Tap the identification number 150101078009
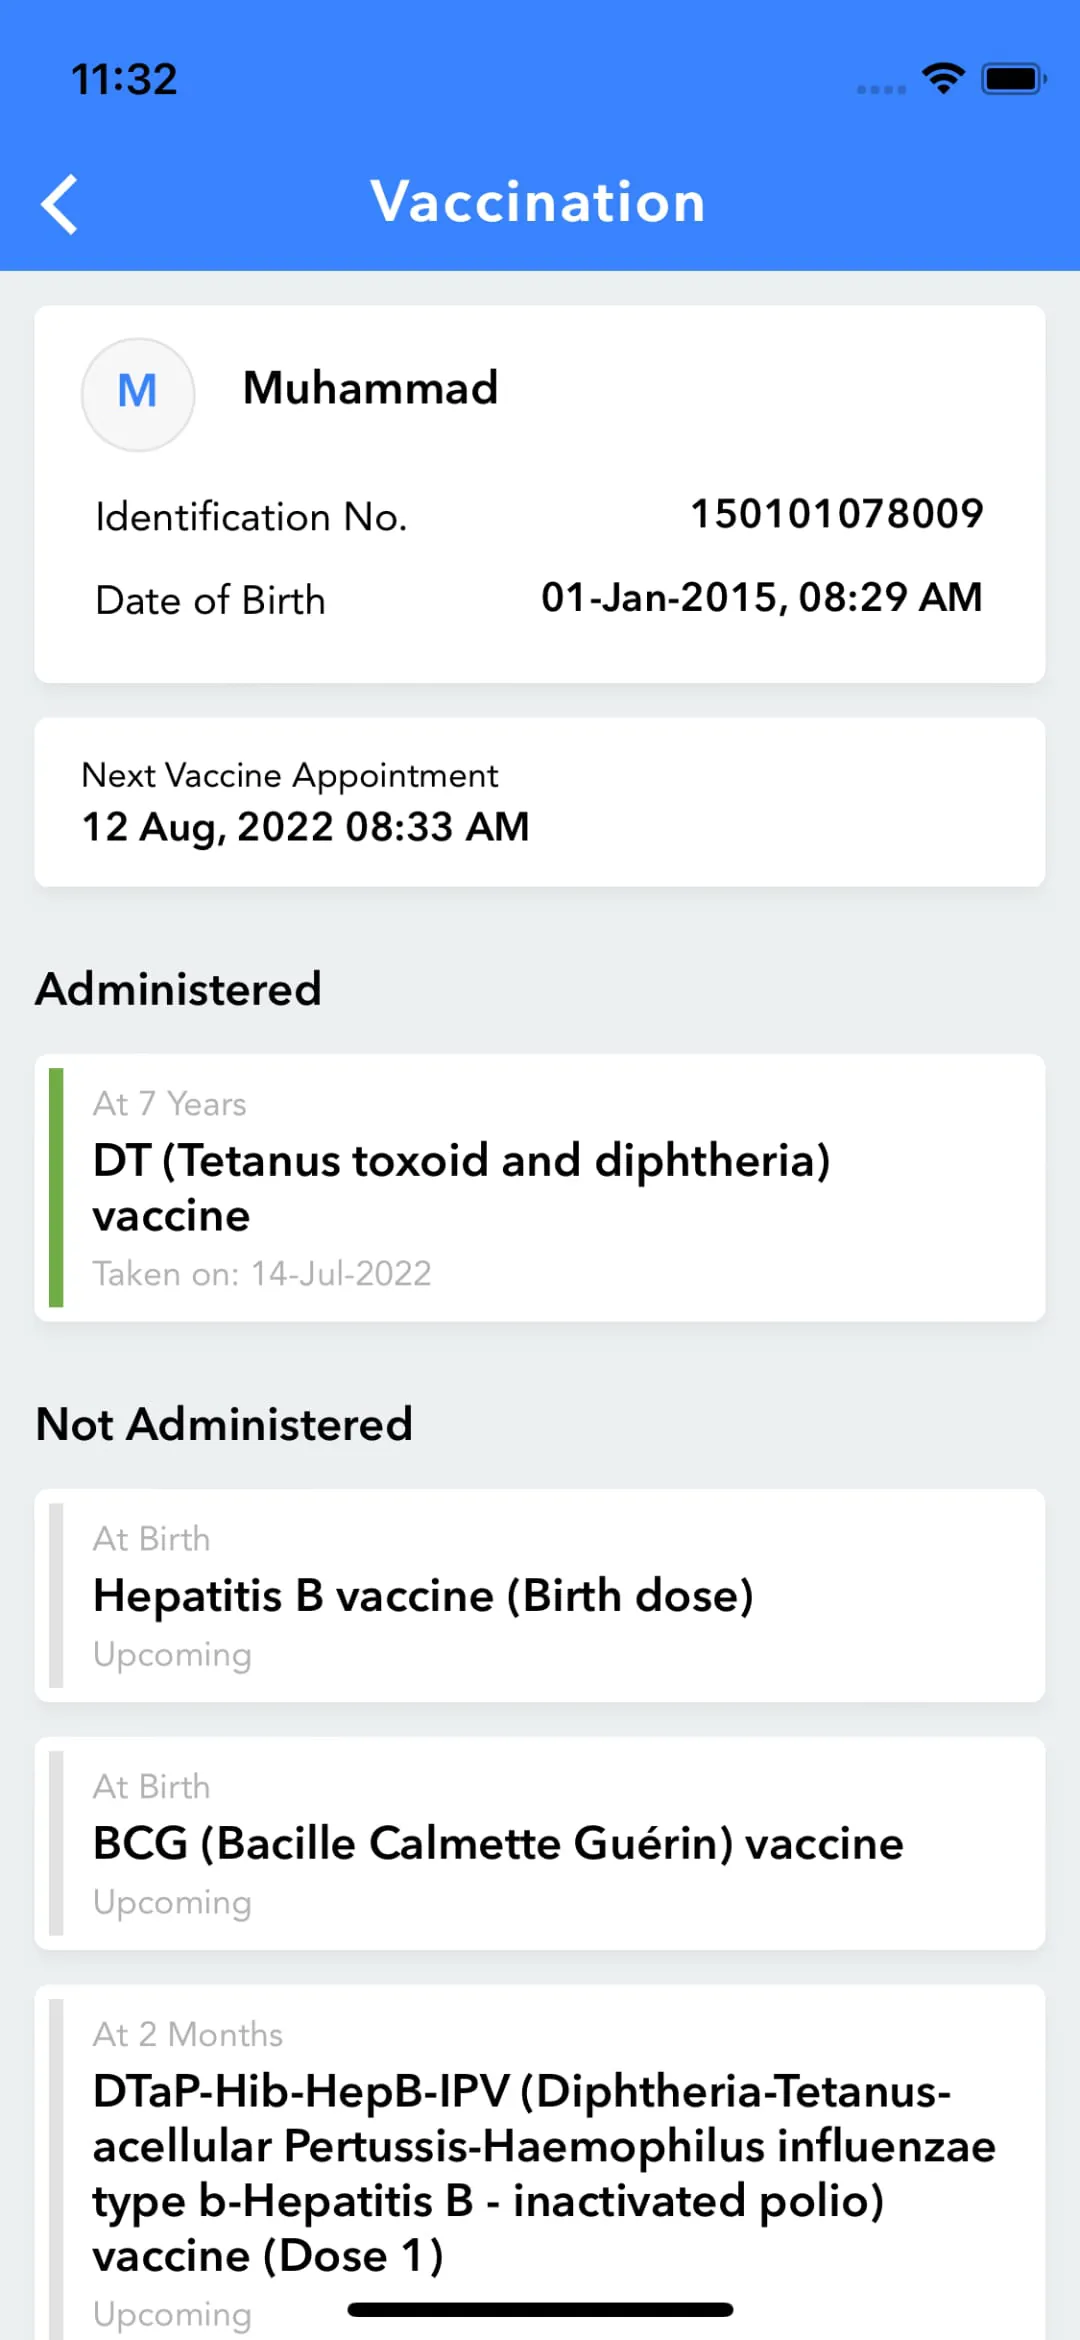 click(837, 514)
